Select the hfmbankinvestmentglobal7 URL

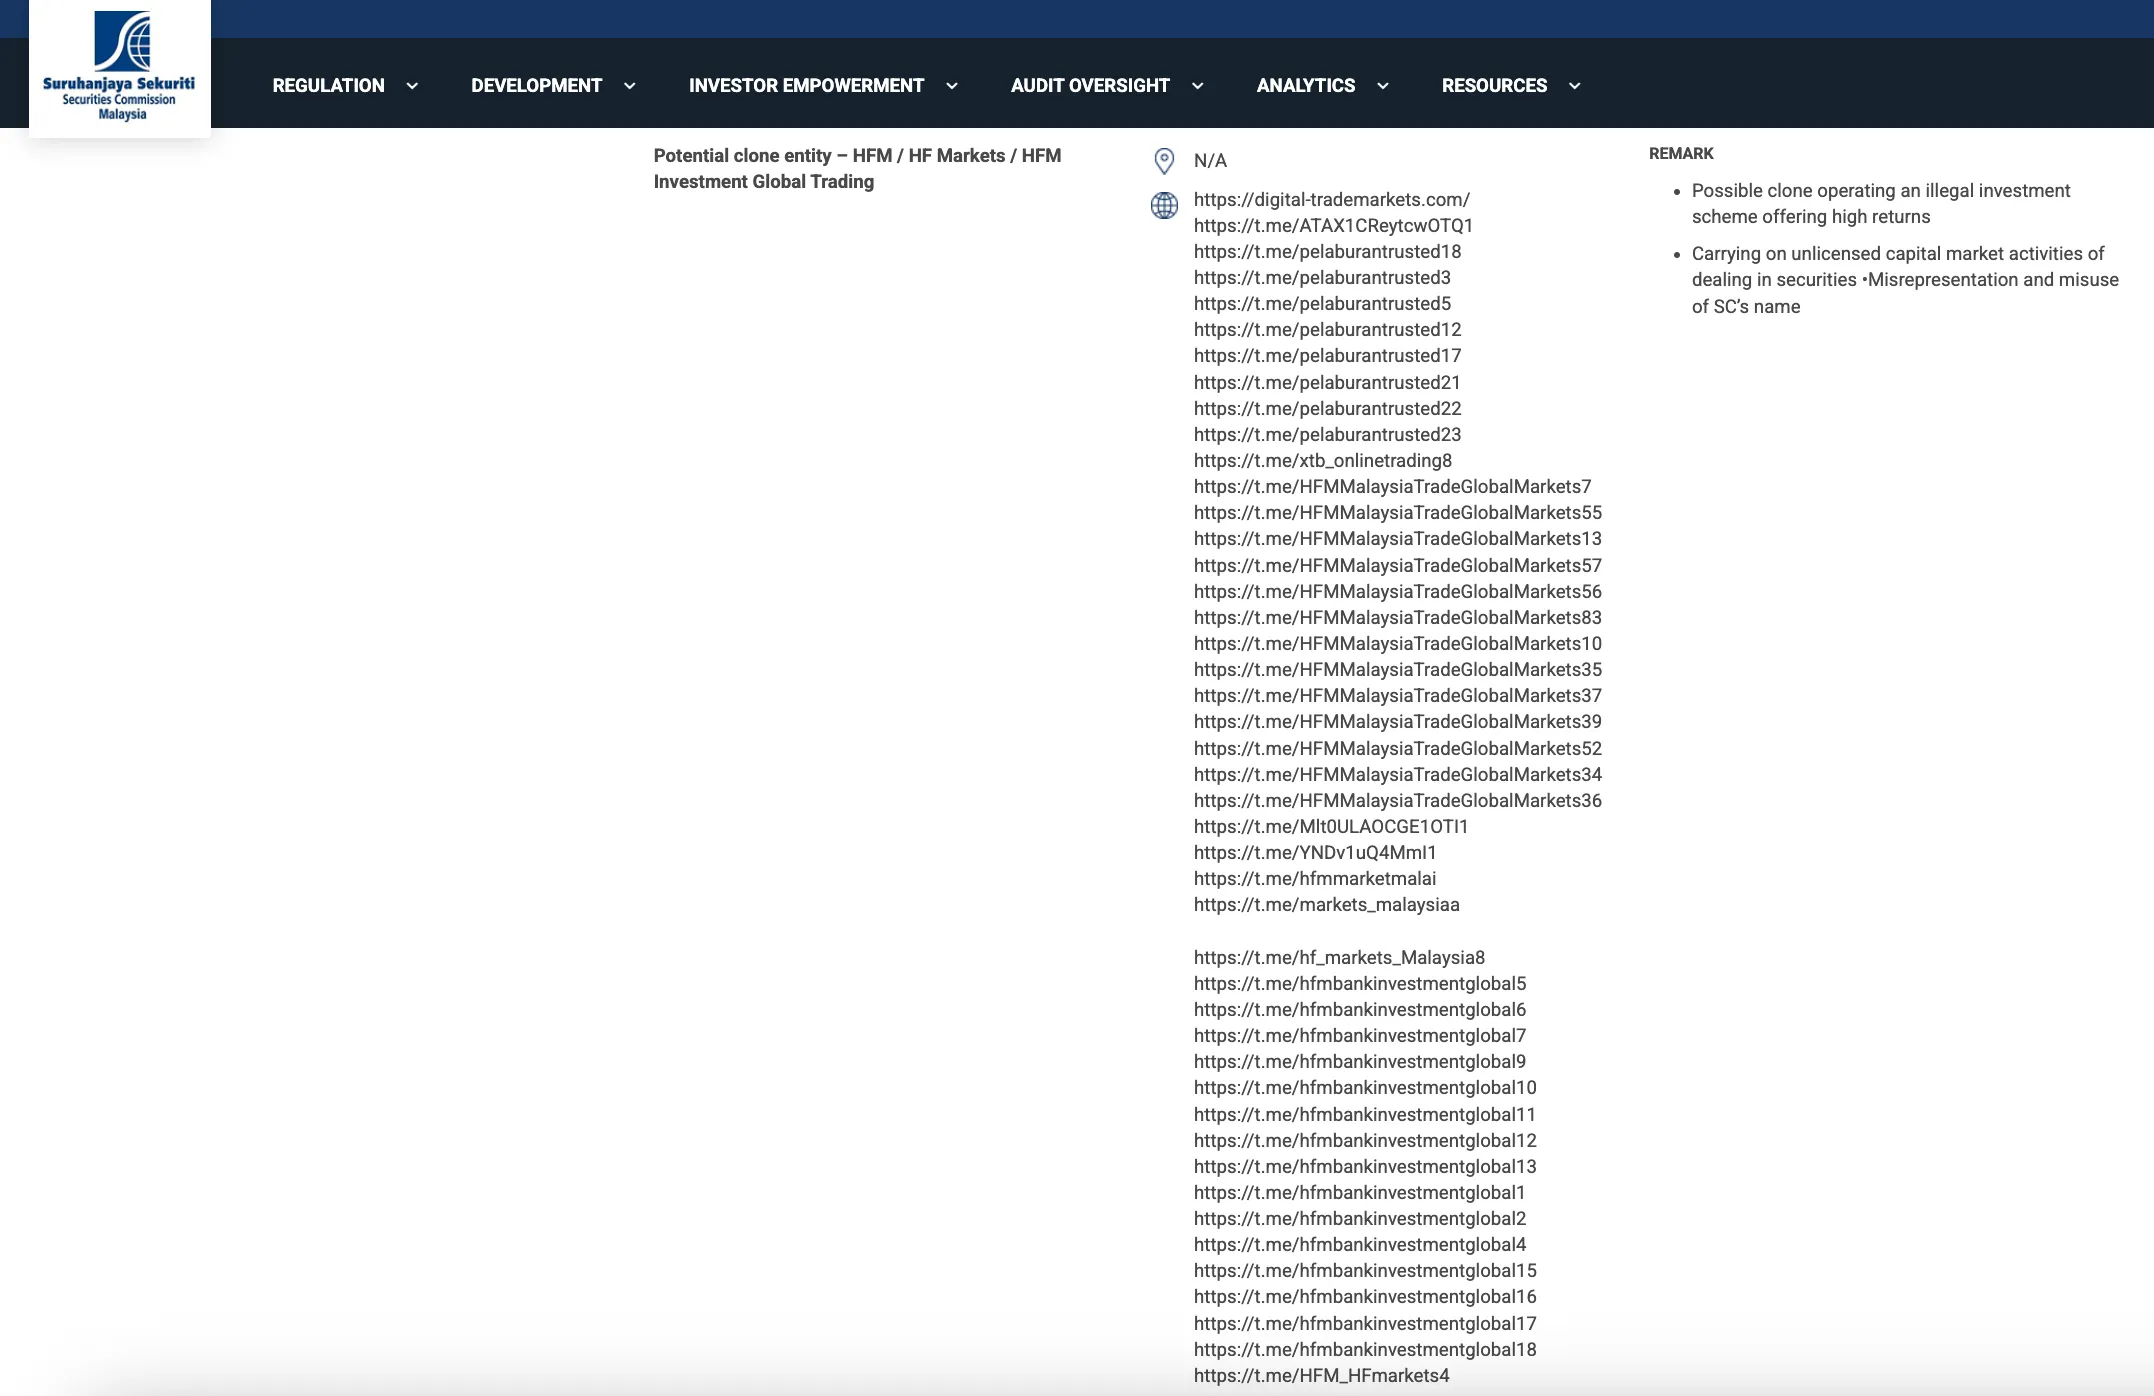point(1360,1036)
